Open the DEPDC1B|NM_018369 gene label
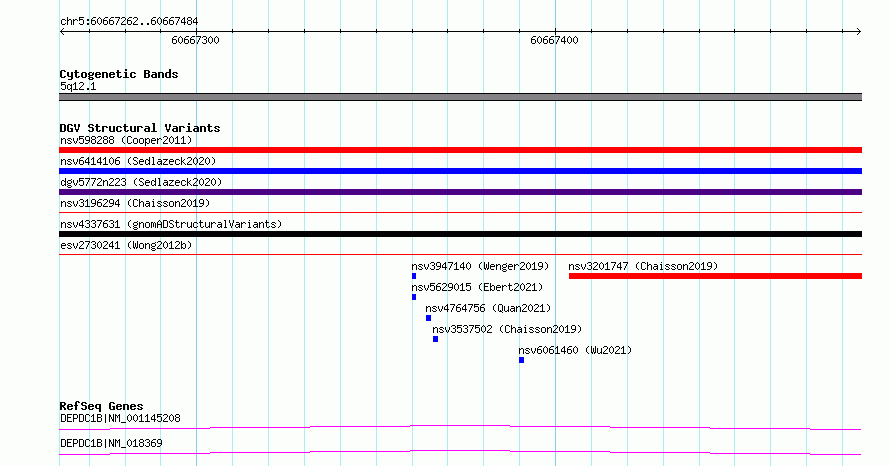The width and height of the screenshot is (890, 466). pos(111,443)
